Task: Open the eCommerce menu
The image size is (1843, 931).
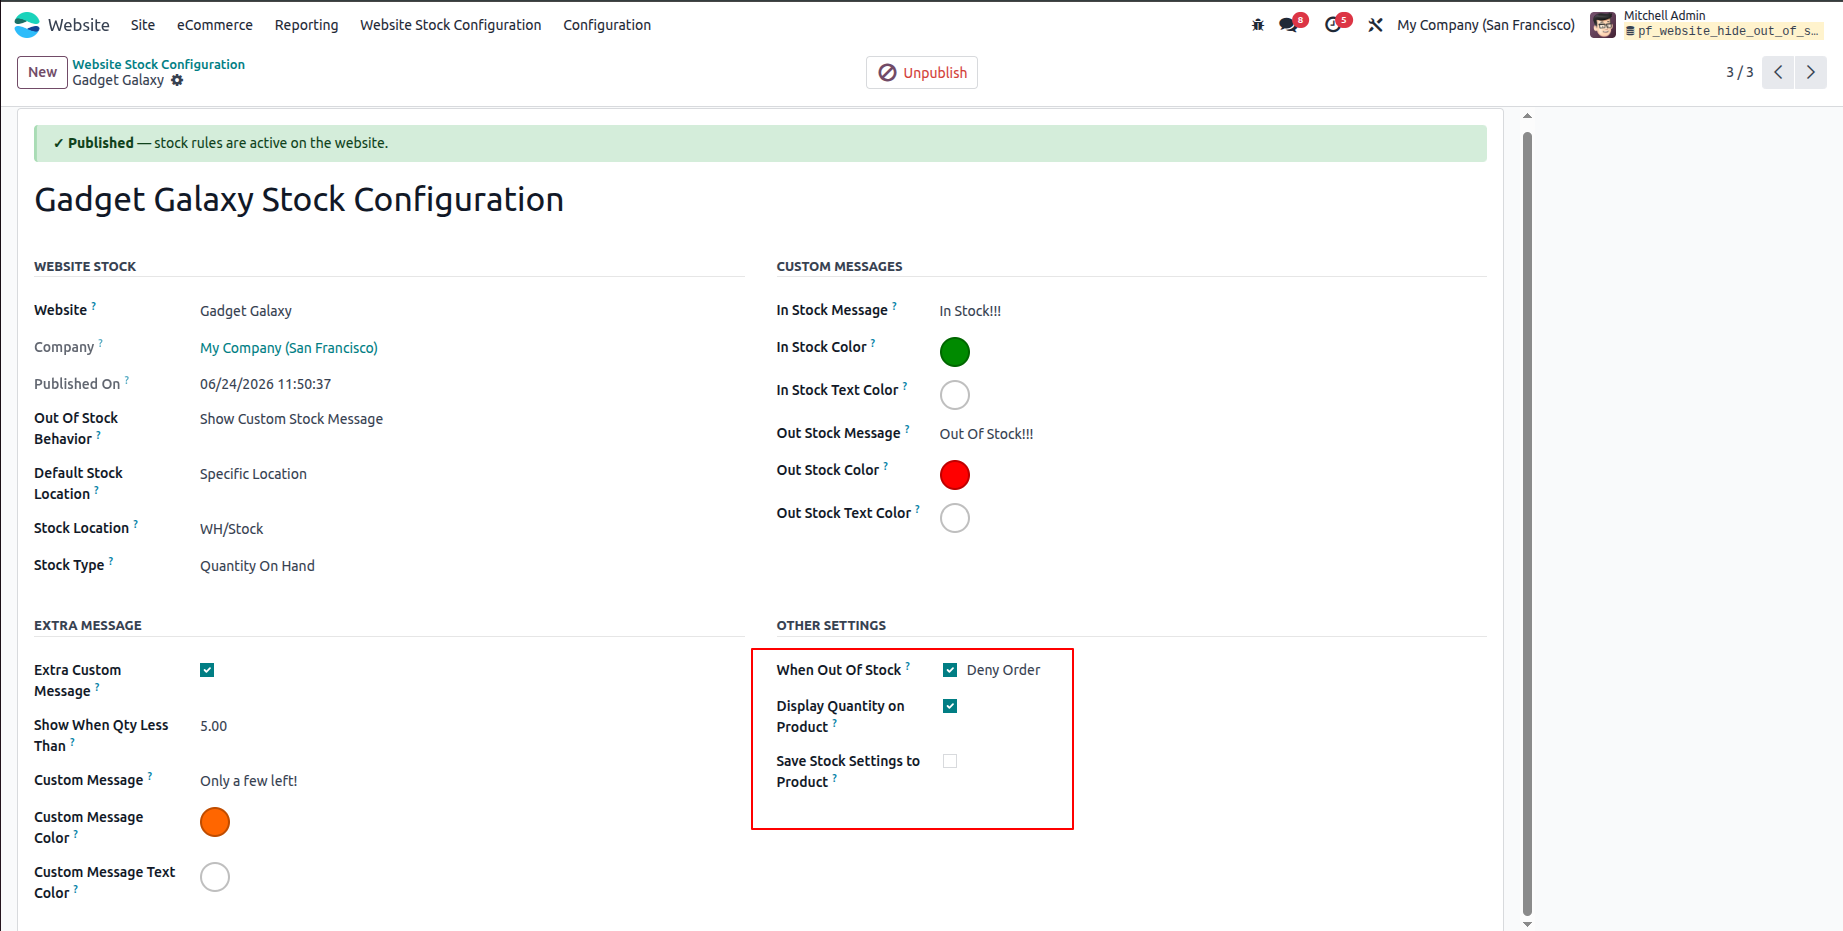Action: [x=215, y=25]
